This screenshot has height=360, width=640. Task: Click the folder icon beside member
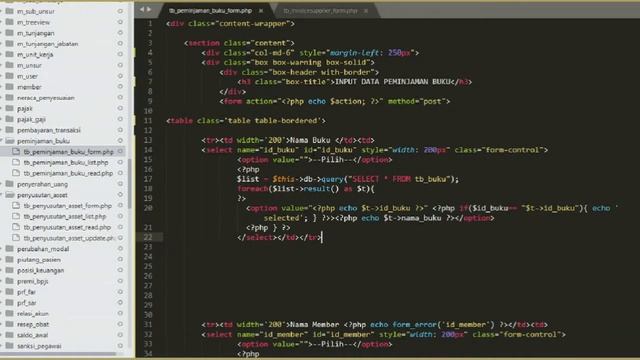pyautogui.click(x=9, y=87)
